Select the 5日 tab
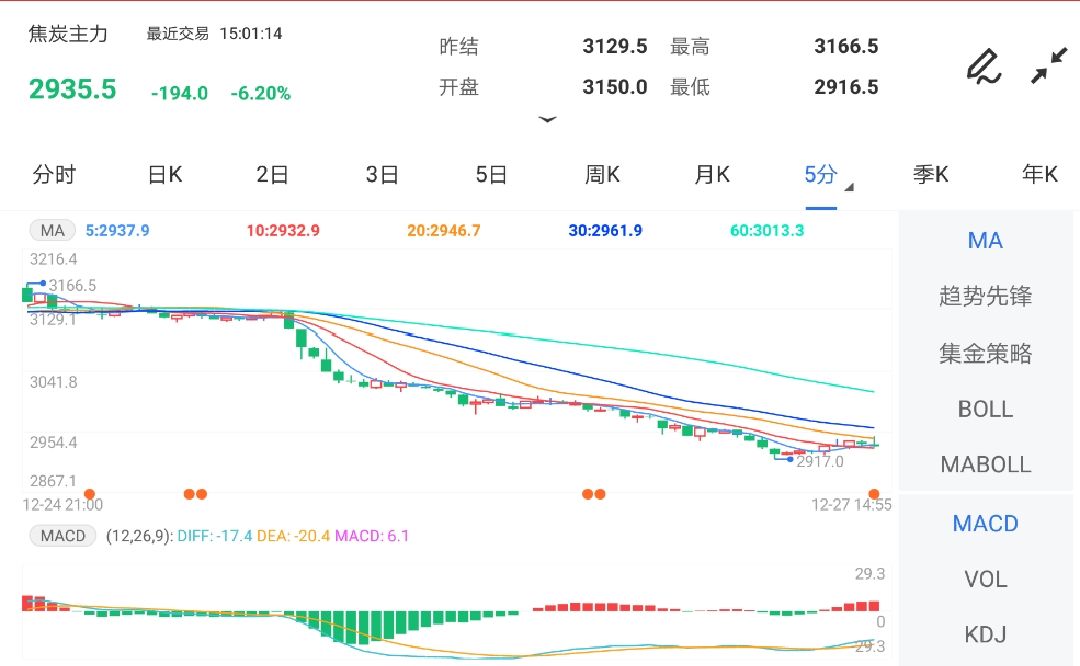This screenshot has height=666, width=1080. 491,174
